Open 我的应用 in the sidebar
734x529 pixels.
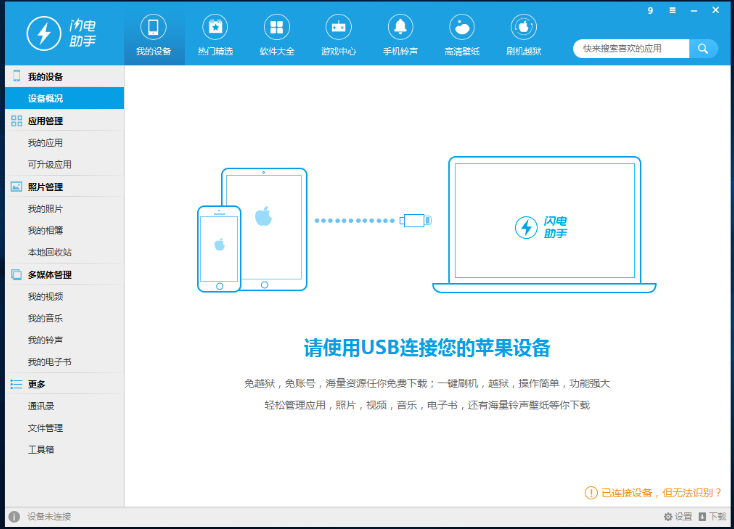[45, 143]
